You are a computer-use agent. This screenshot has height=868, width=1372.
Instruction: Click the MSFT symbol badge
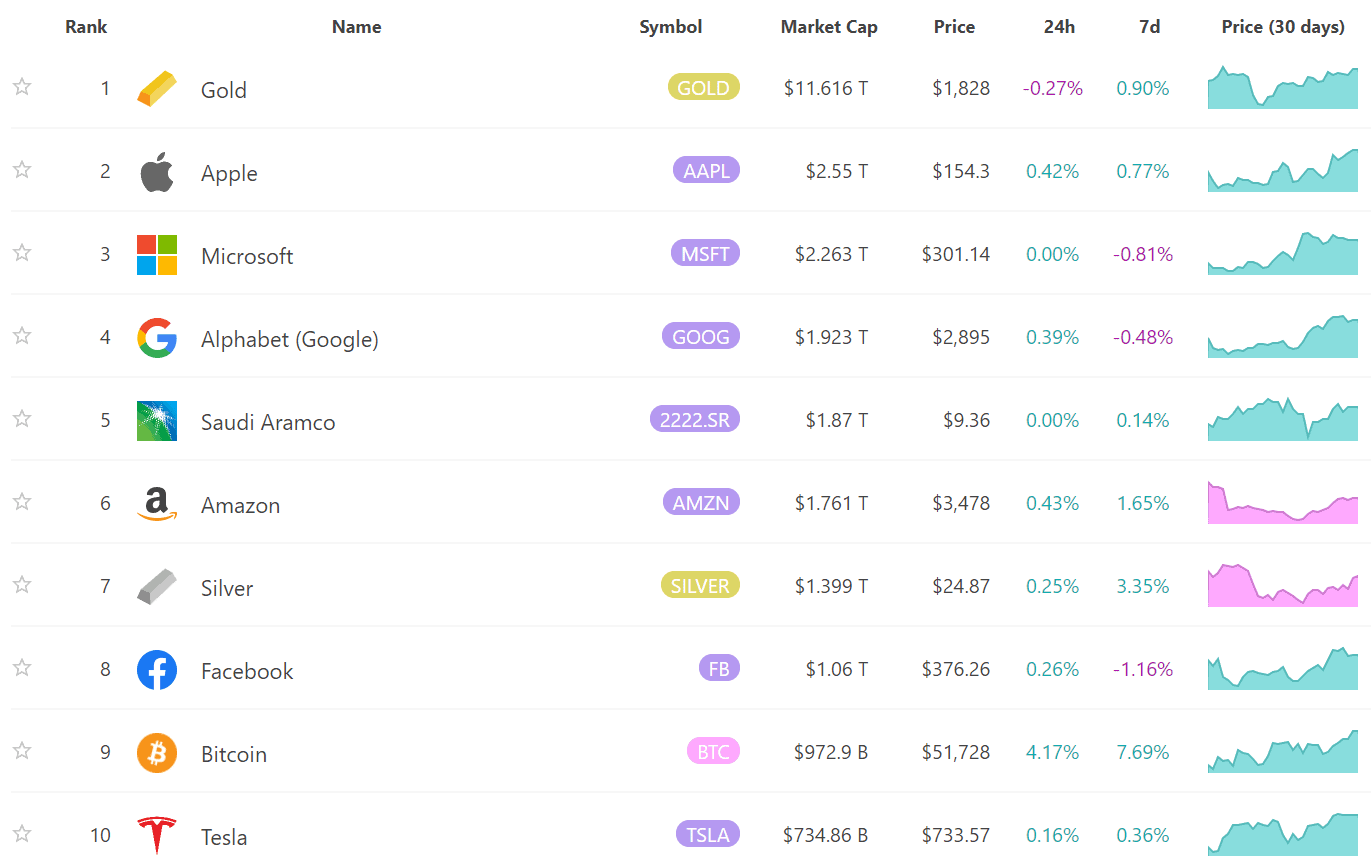(x=705, y=254)
